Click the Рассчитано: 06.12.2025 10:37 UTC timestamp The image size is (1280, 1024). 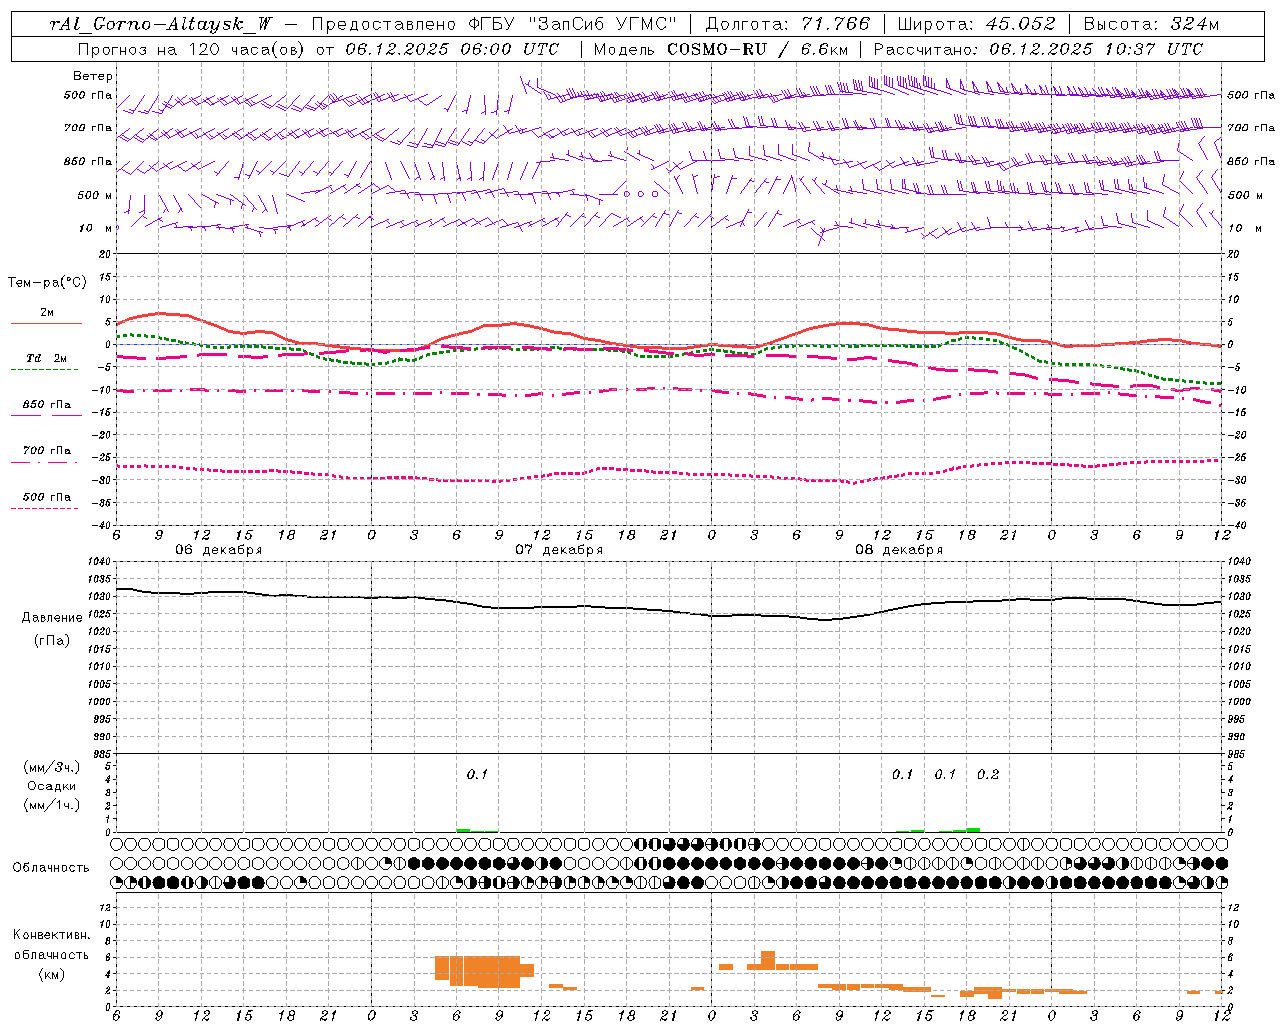tap(1039, 49)
